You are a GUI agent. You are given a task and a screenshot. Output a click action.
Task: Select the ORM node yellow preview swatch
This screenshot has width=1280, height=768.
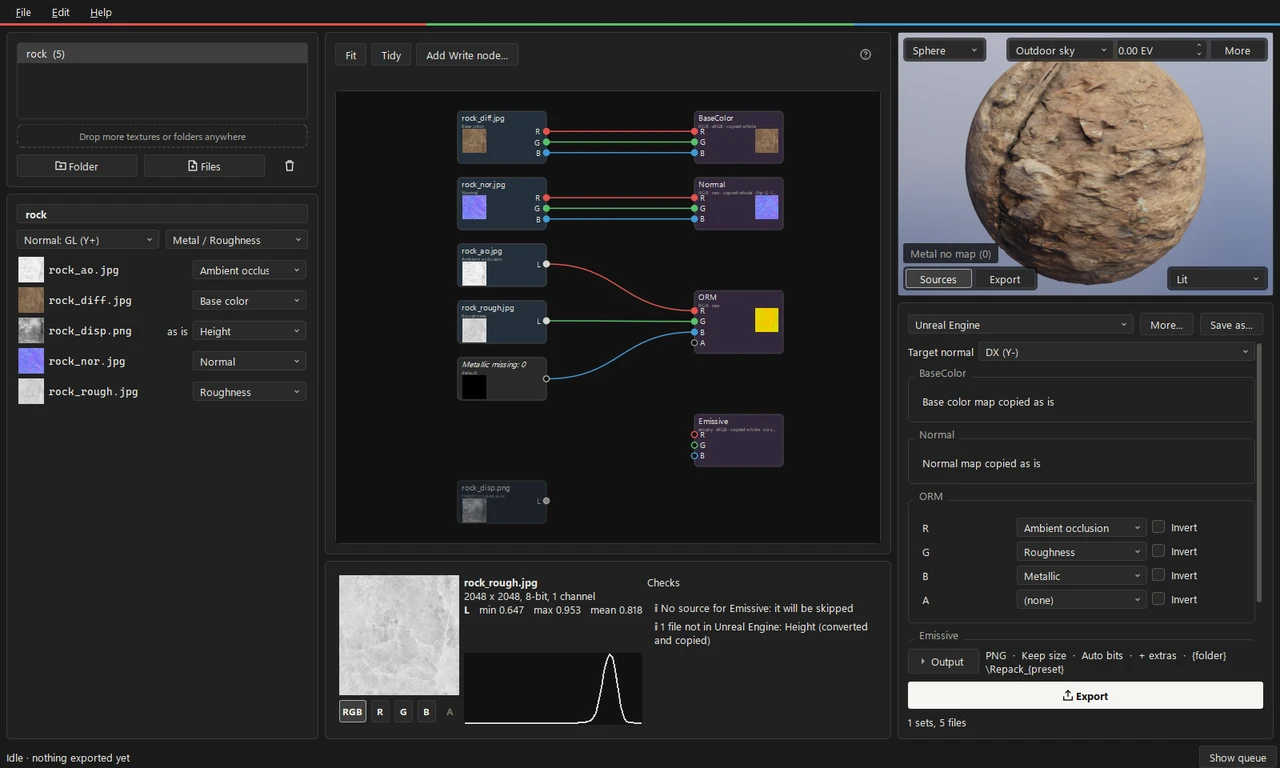coord(766,320)
